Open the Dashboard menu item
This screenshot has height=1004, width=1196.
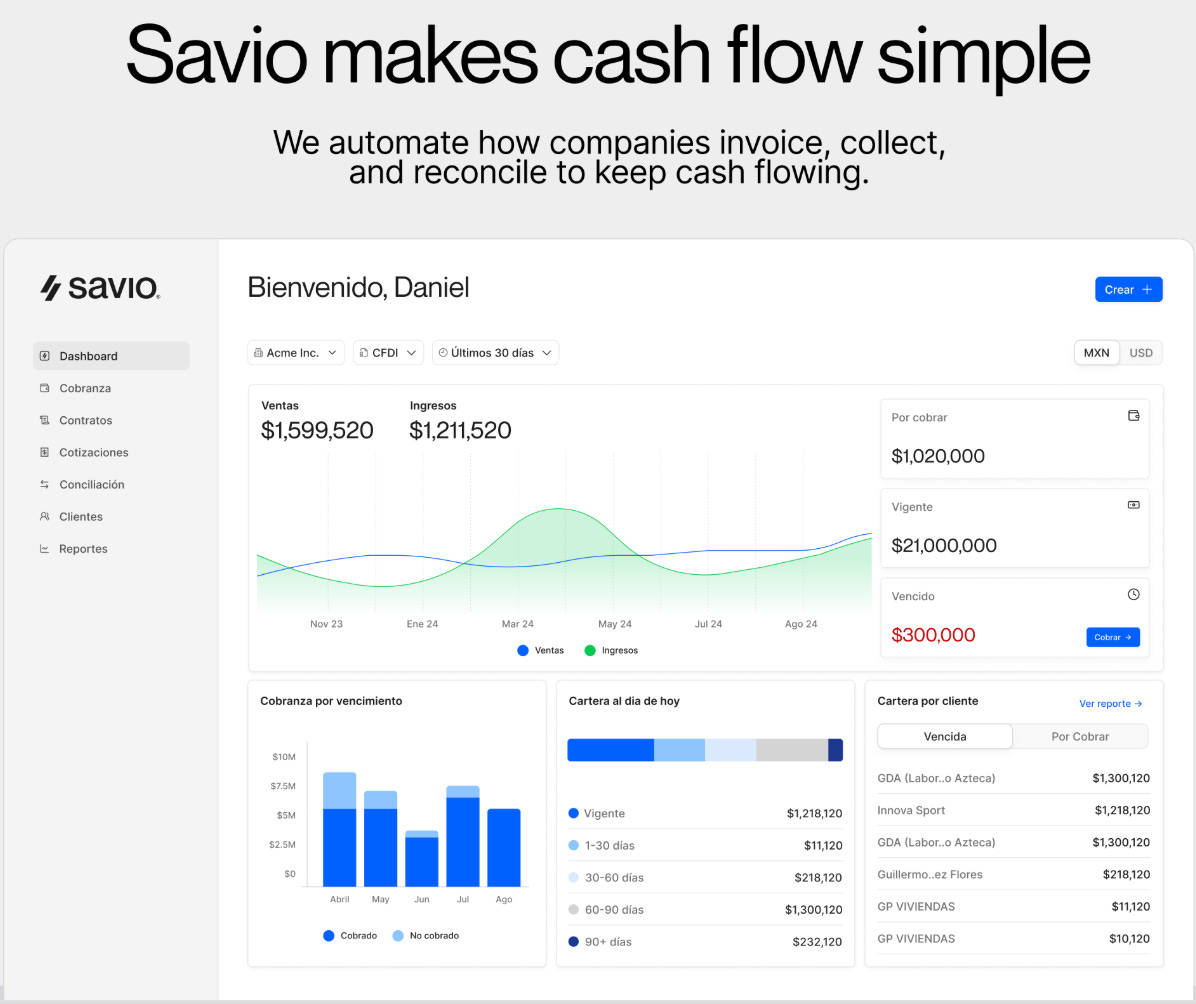coord(111,356)
